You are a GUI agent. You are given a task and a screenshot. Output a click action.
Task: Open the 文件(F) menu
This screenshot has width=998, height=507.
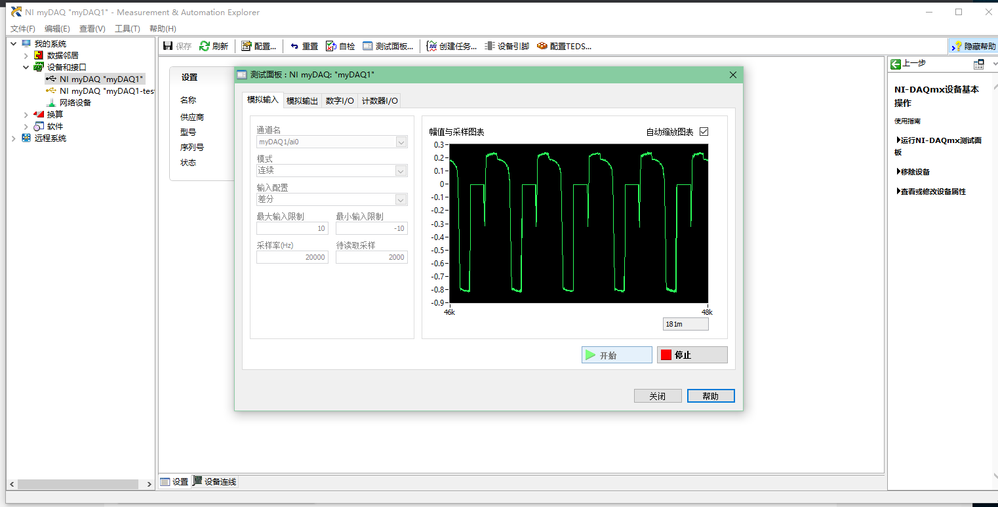click(23, 29)
